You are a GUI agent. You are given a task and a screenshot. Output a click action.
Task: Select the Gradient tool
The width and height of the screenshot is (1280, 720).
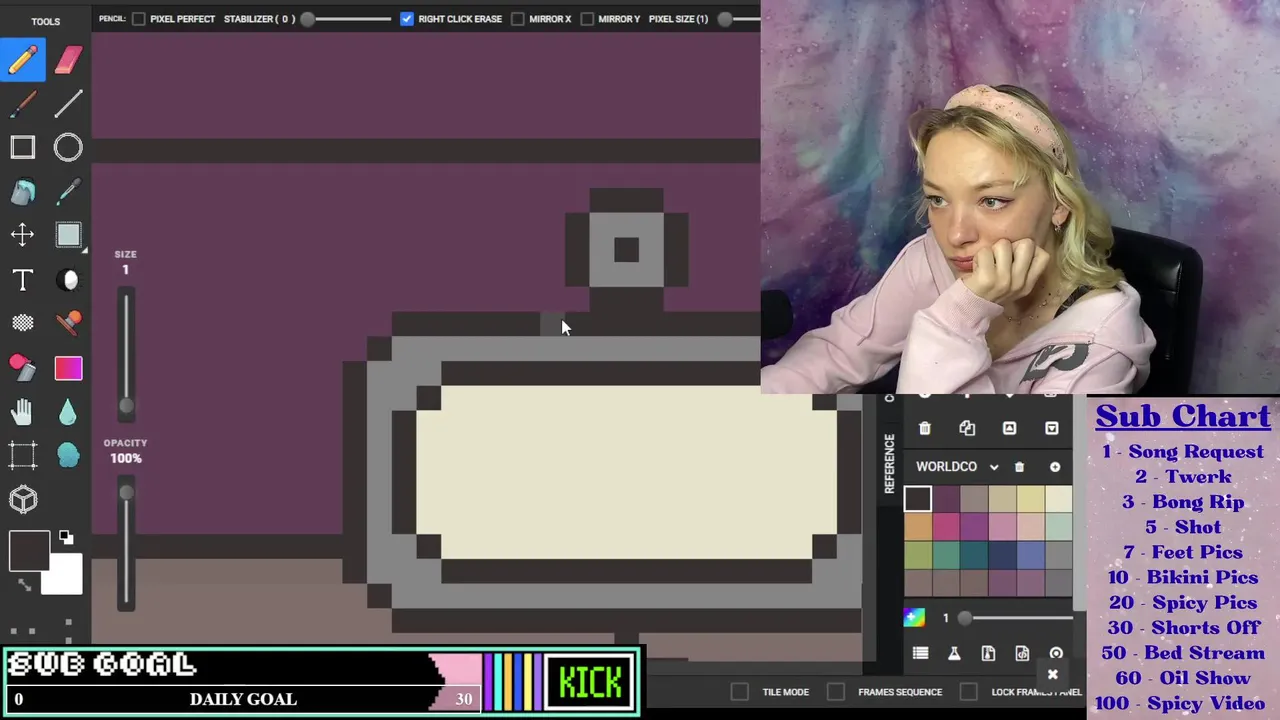click(68, 368)
